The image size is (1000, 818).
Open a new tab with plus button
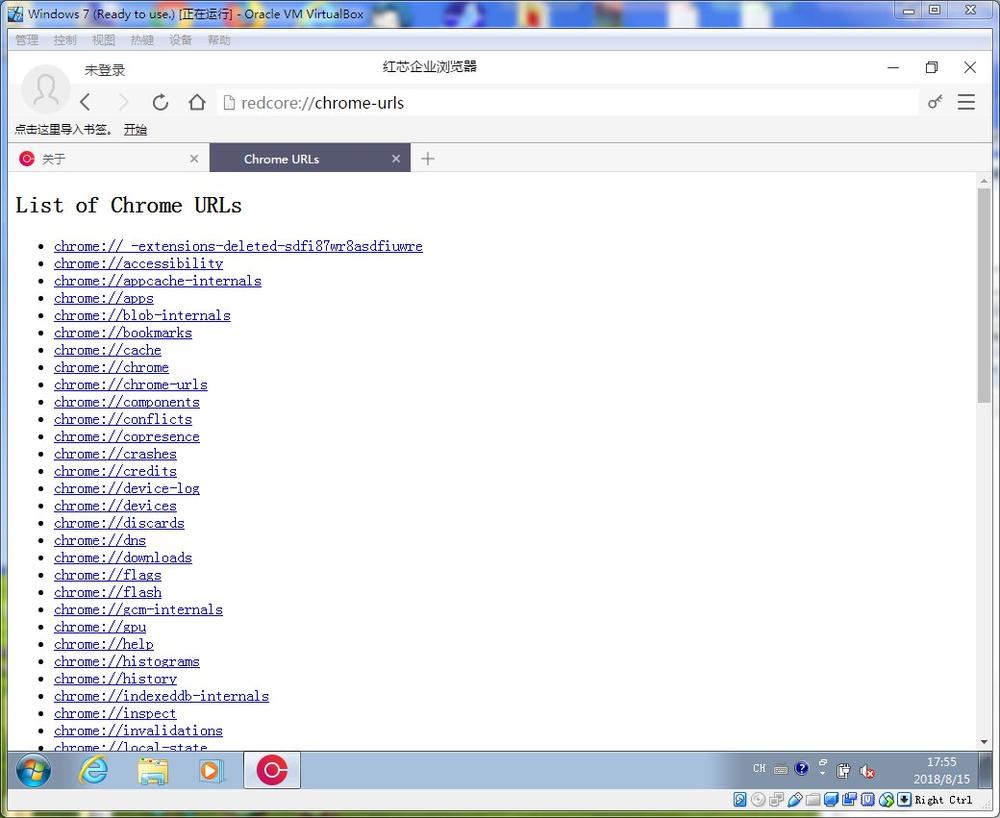pos(428,159)
